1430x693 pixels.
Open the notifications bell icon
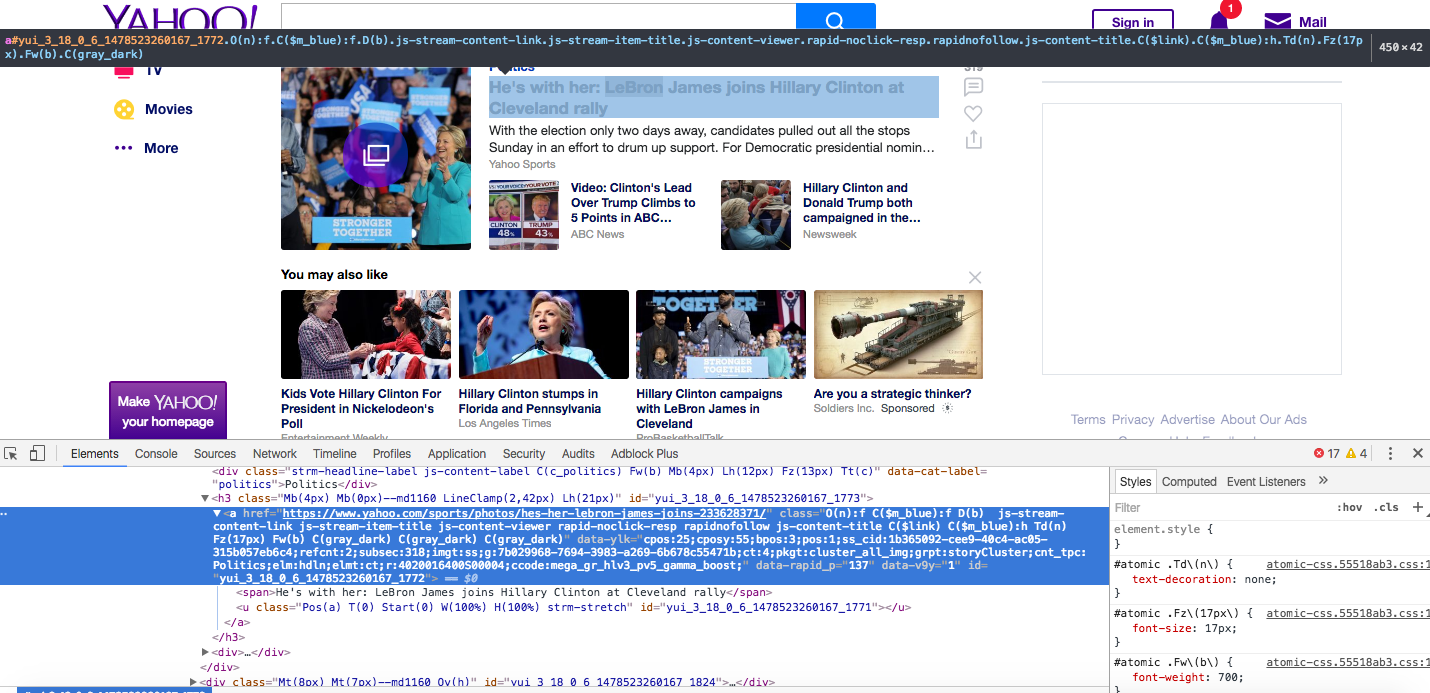click(x=1219, y=22)
